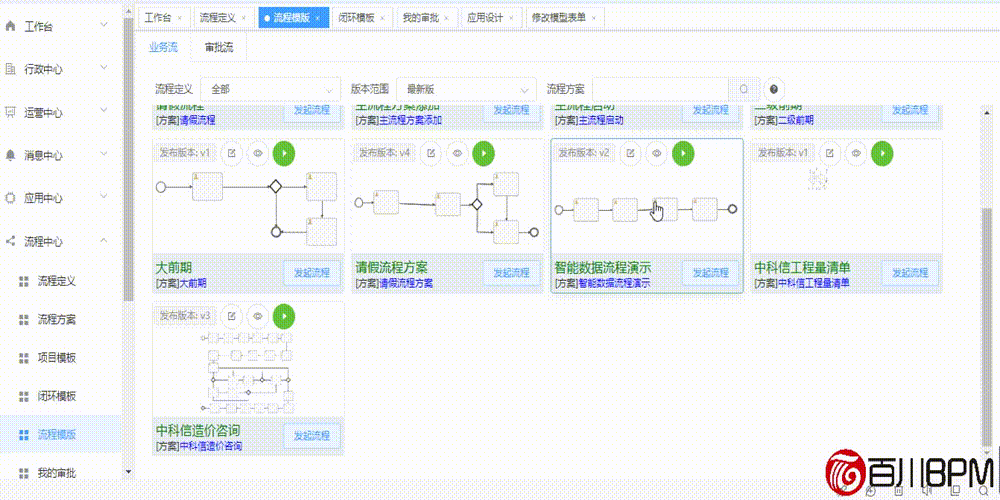Run 请假流程方案 using the green play button
The height and width of the screenshot is (500, 1000).
(x=483, y=153)
